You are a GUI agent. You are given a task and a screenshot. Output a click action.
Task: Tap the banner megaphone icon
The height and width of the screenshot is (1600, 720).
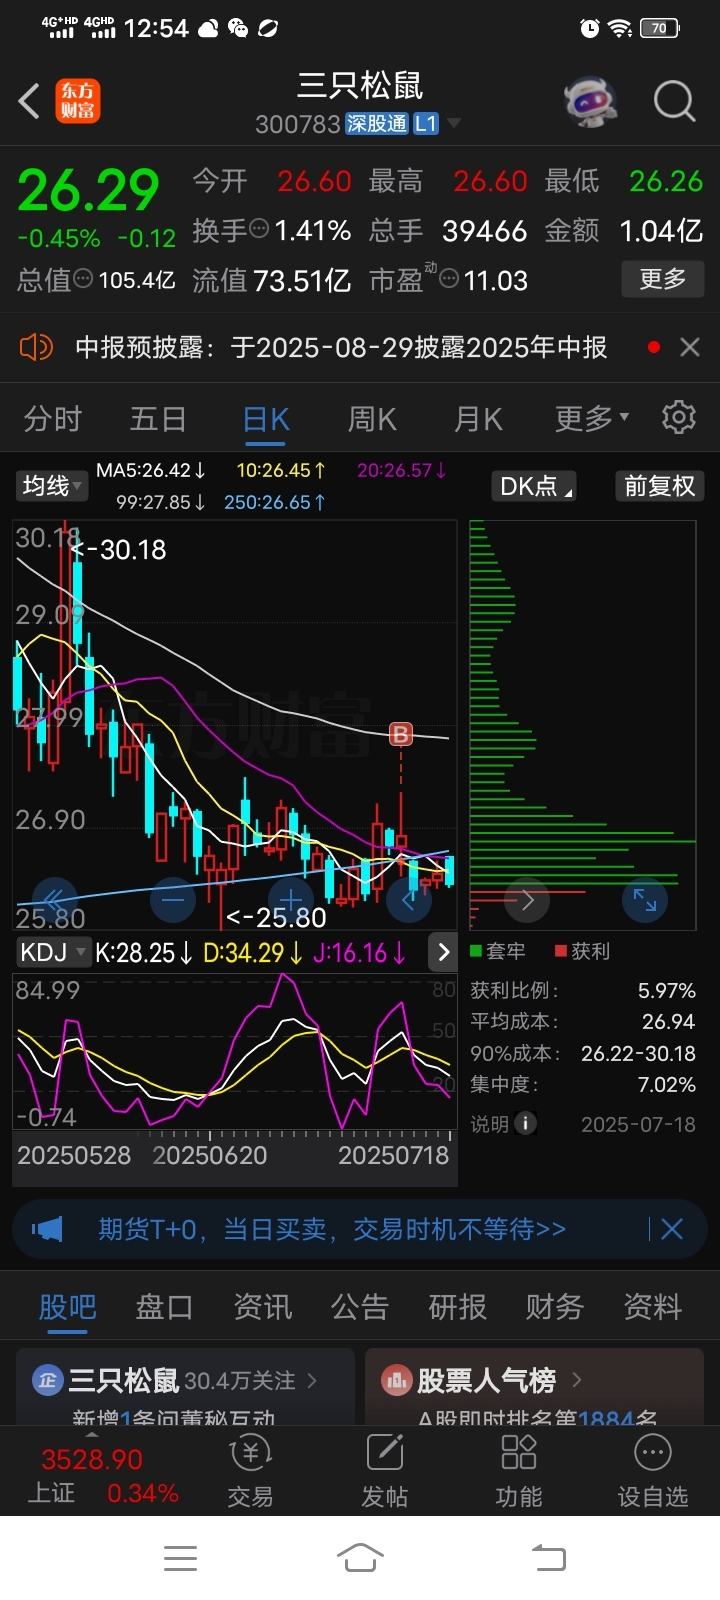click(x=47, y=1229)
